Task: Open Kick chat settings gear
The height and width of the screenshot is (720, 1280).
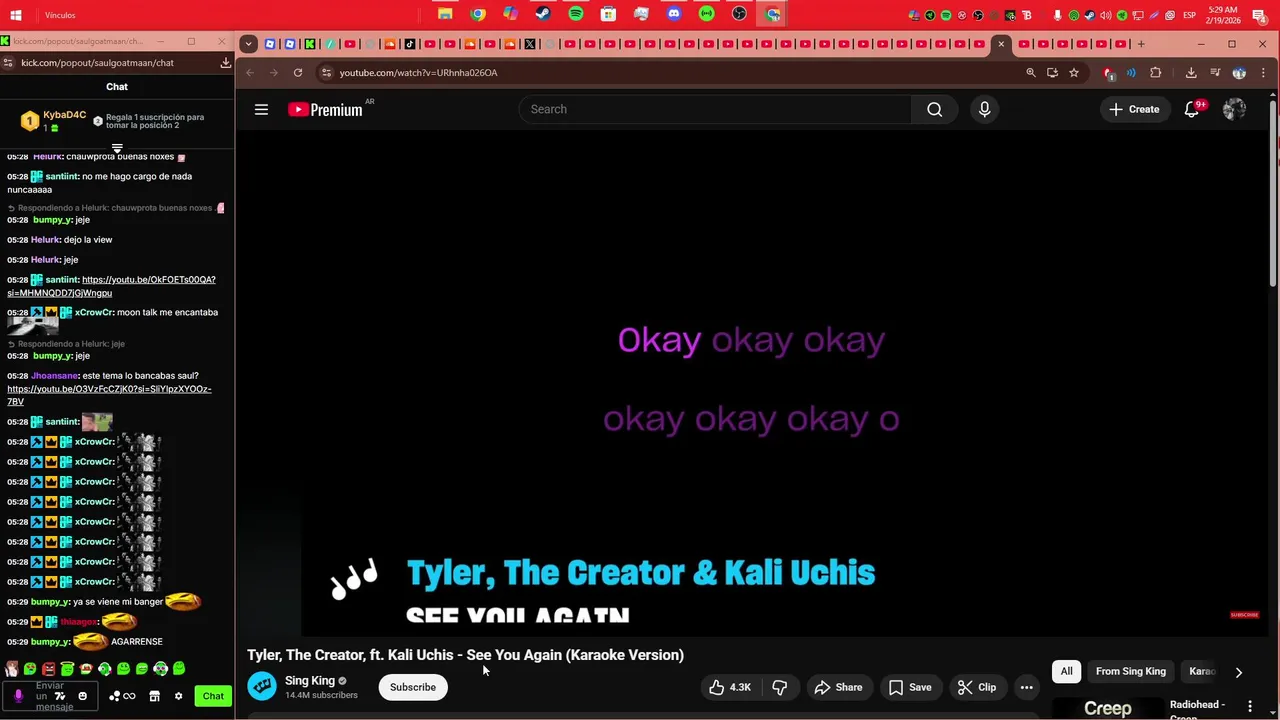Action: coord(178,696)
